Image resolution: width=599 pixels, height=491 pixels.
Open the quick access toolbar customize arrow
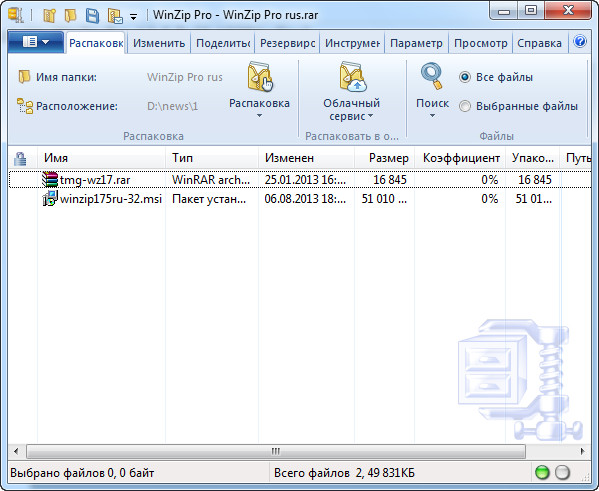133,17
